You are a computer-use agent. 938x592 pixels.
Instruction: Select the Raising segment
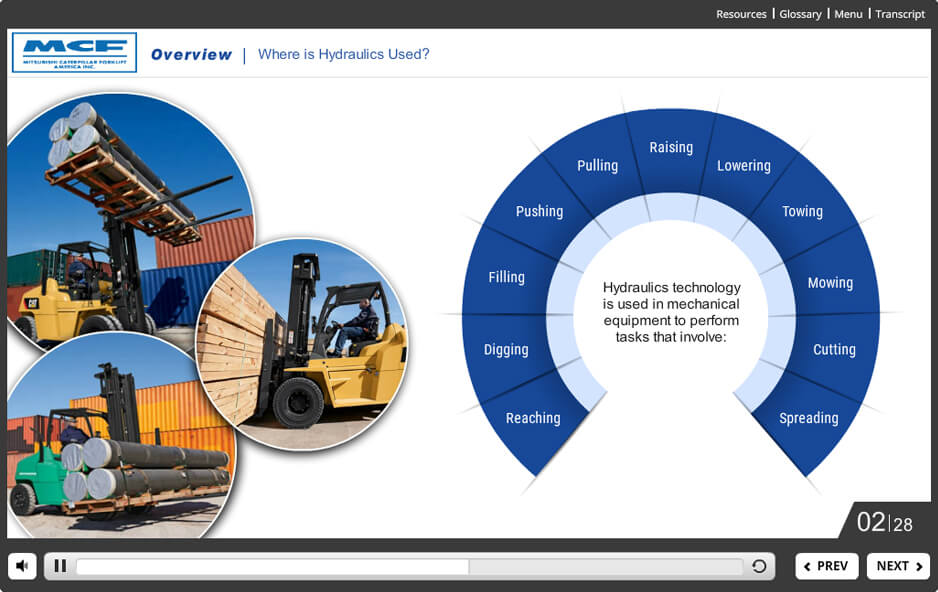pos(671,148)
